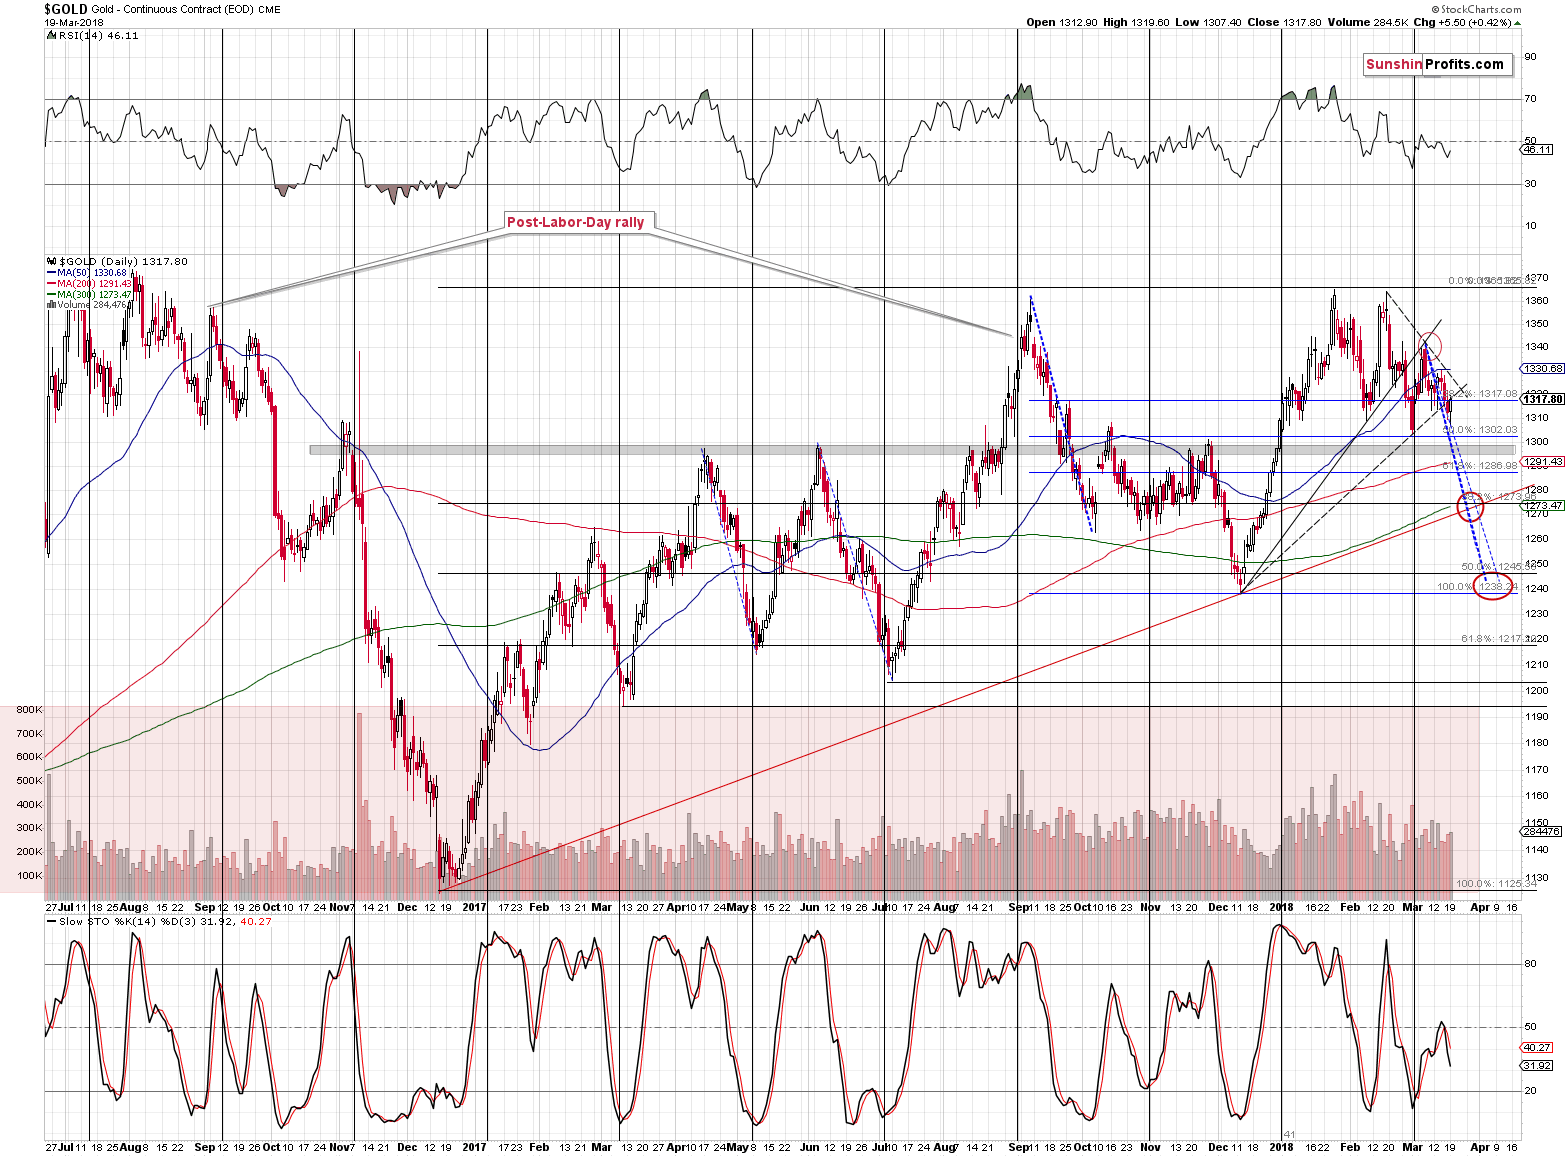Viewport: 1565px width, 1157px height.
Task: Click the Volume 284.5K header value
Action: tap(1367, 22)
